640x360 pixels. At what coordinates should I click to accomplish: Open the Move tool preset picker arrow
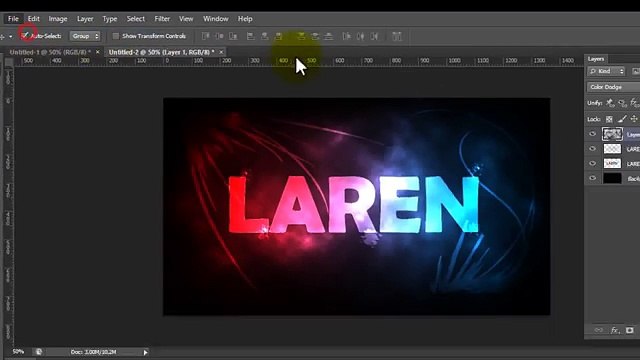click(x=11, y=36)
